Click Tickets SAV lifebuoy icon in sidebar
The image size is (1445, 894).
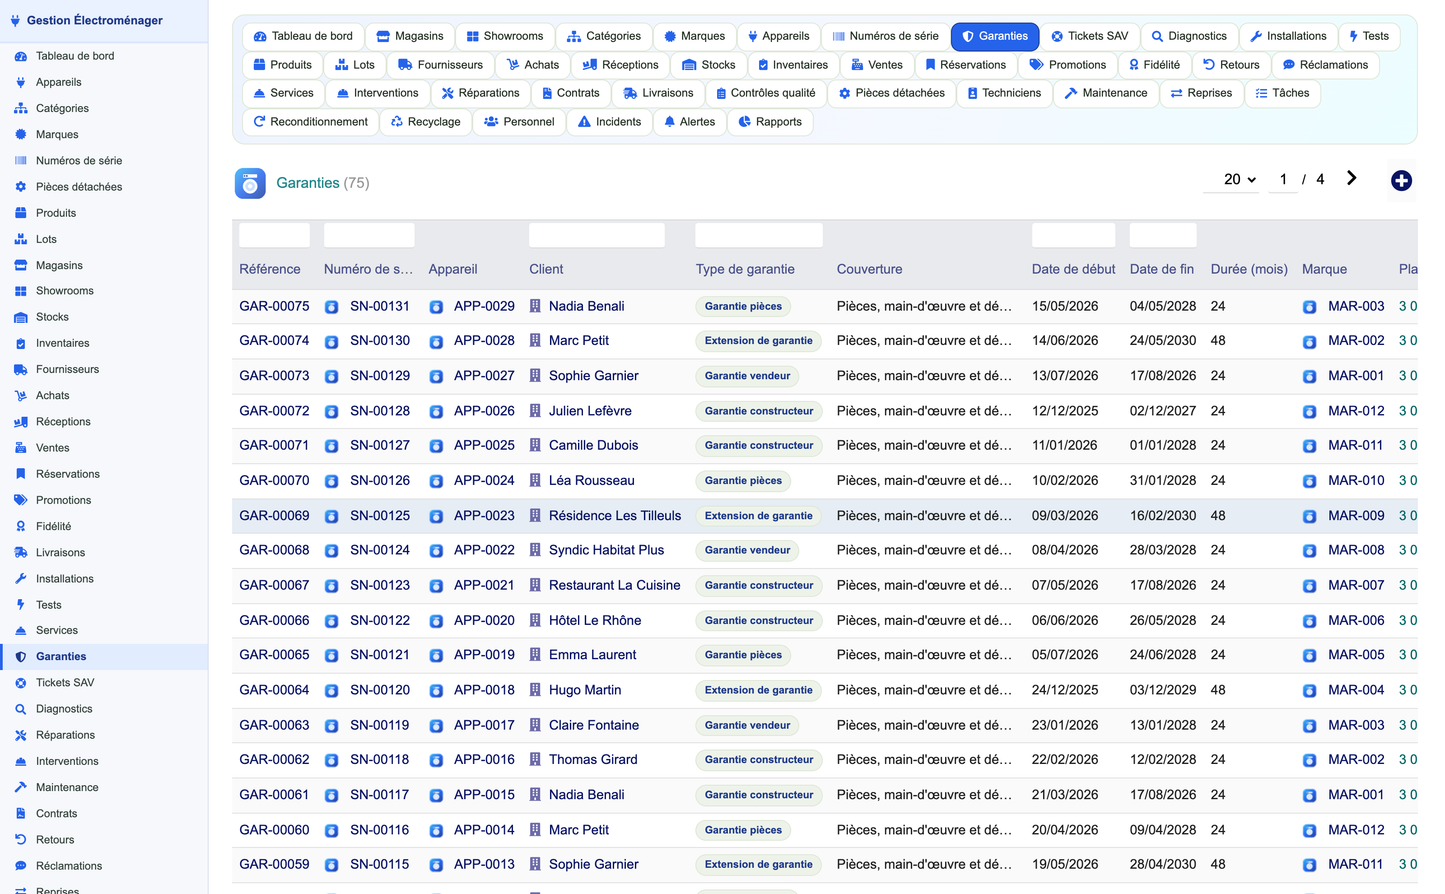click(20, 683)
